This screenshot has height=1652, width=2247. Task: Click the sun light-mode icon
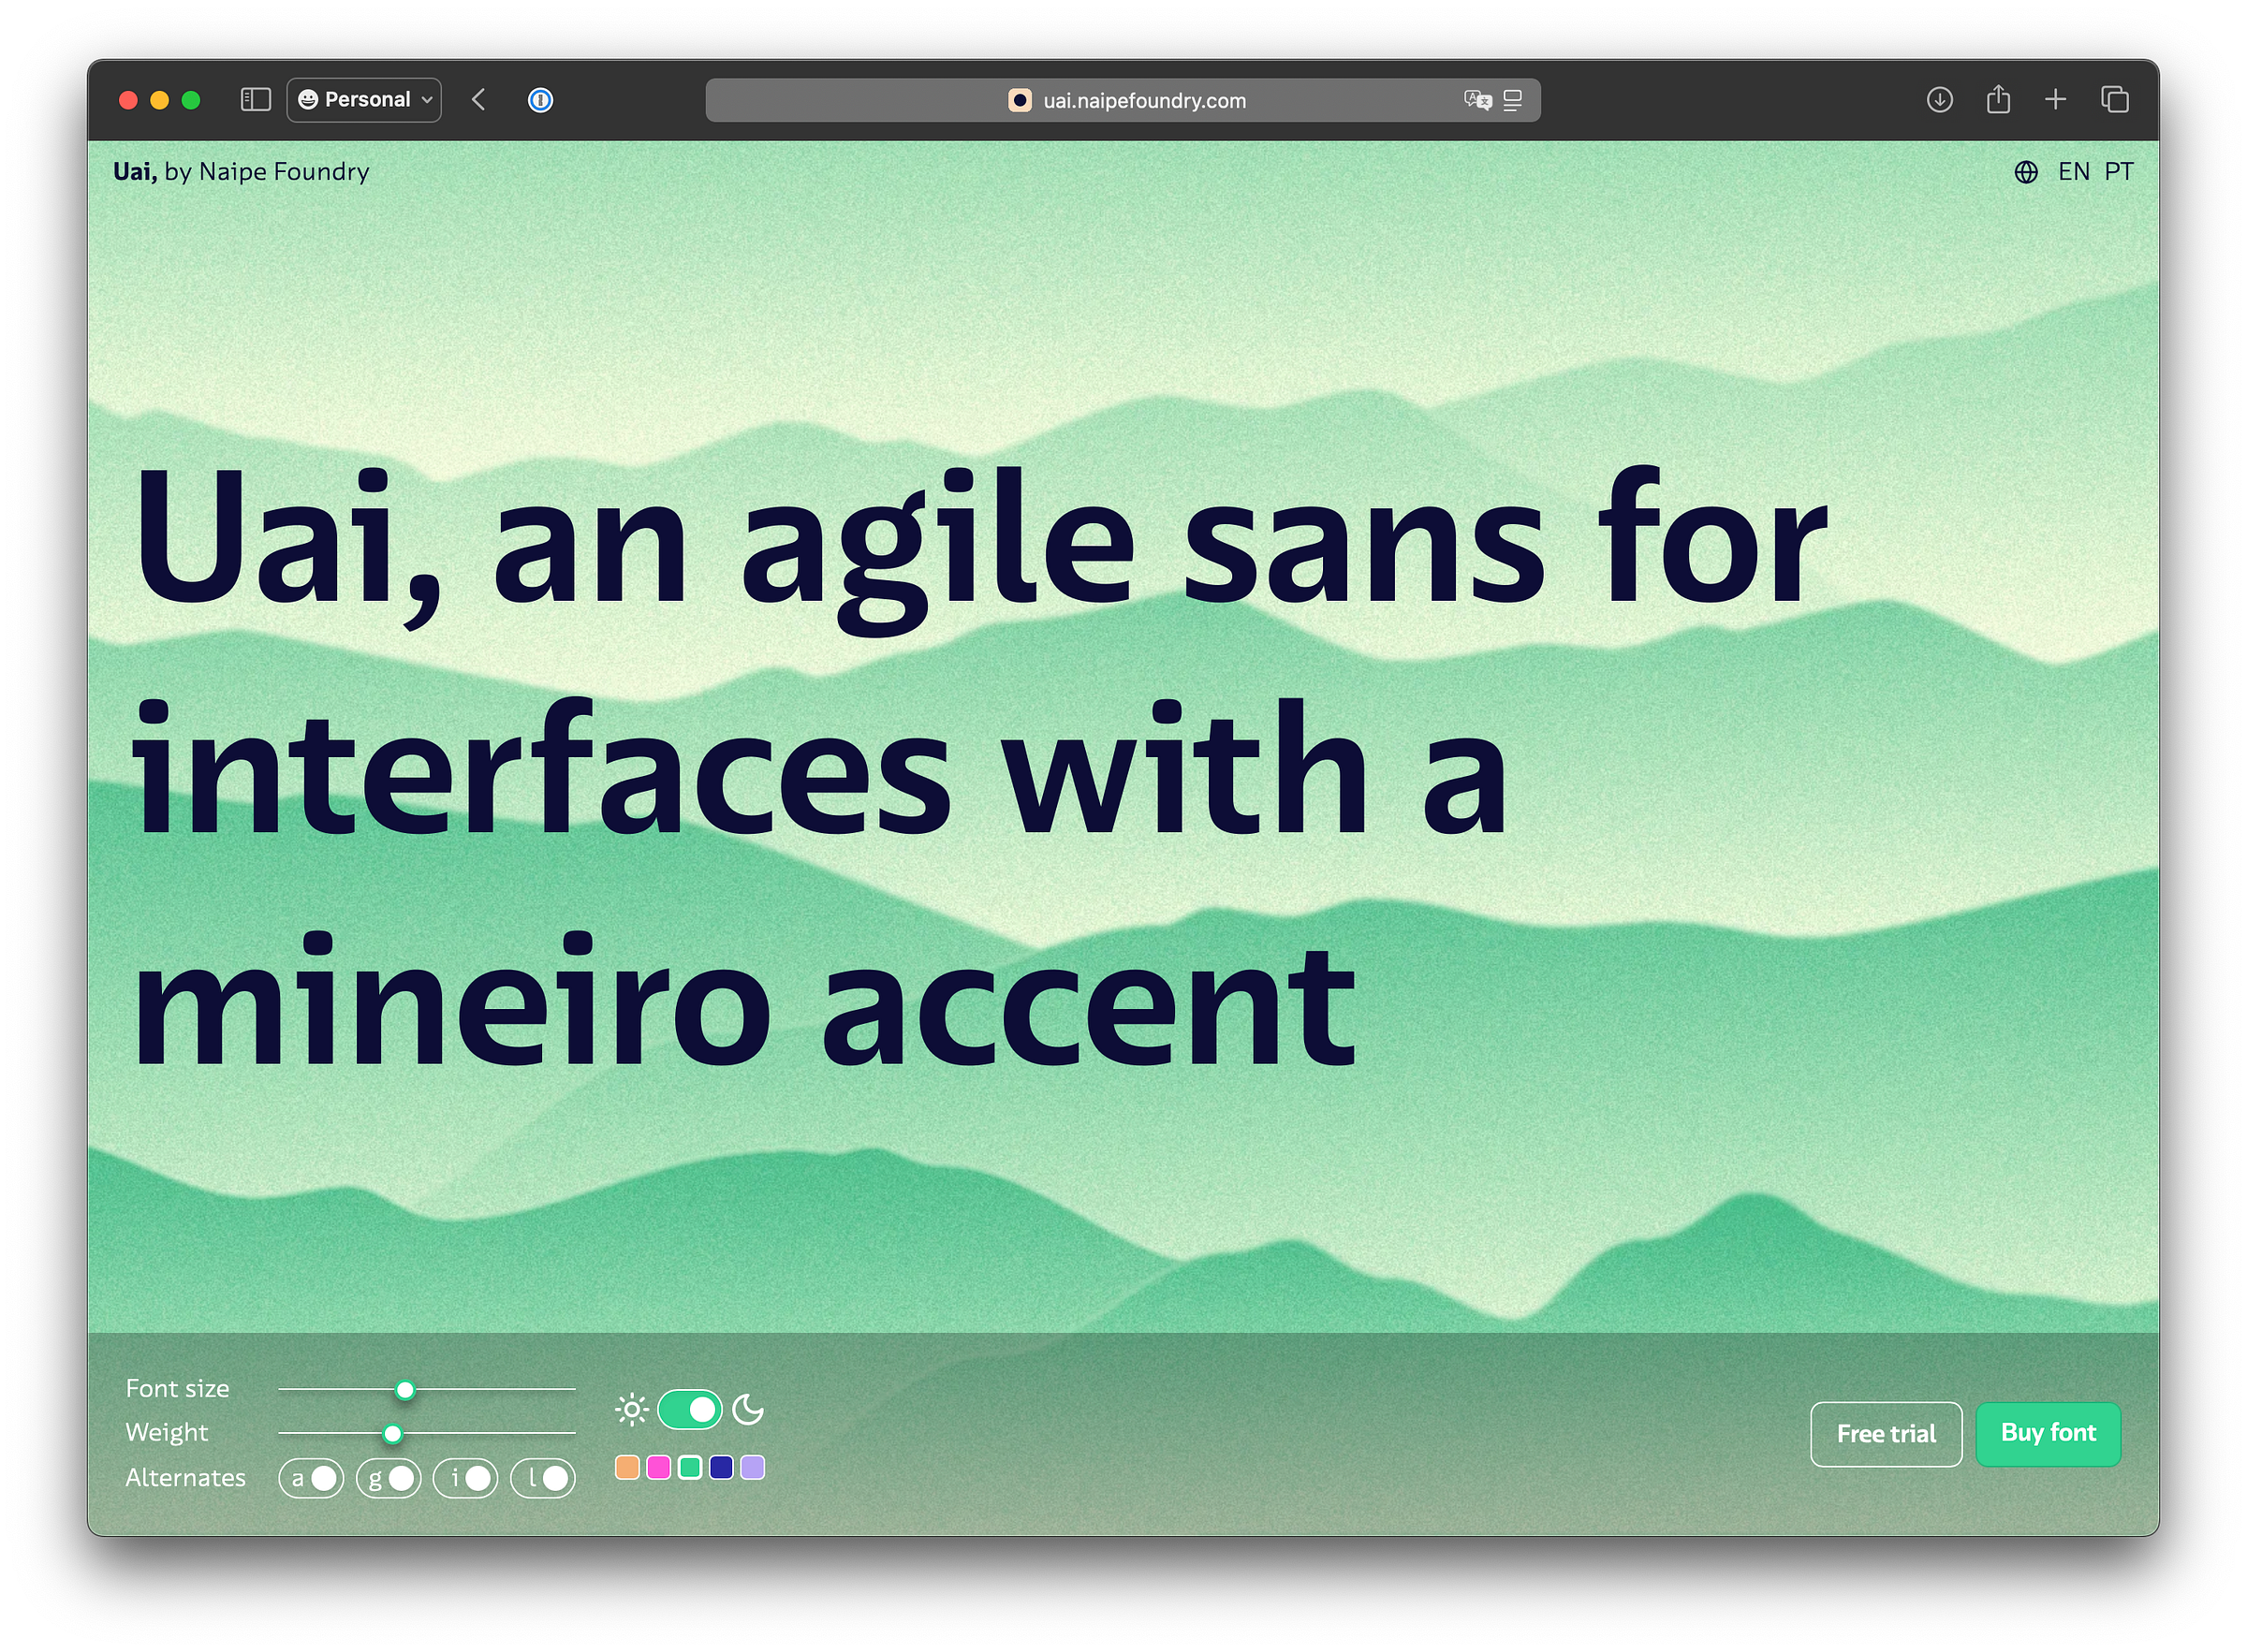point(631,1409)
